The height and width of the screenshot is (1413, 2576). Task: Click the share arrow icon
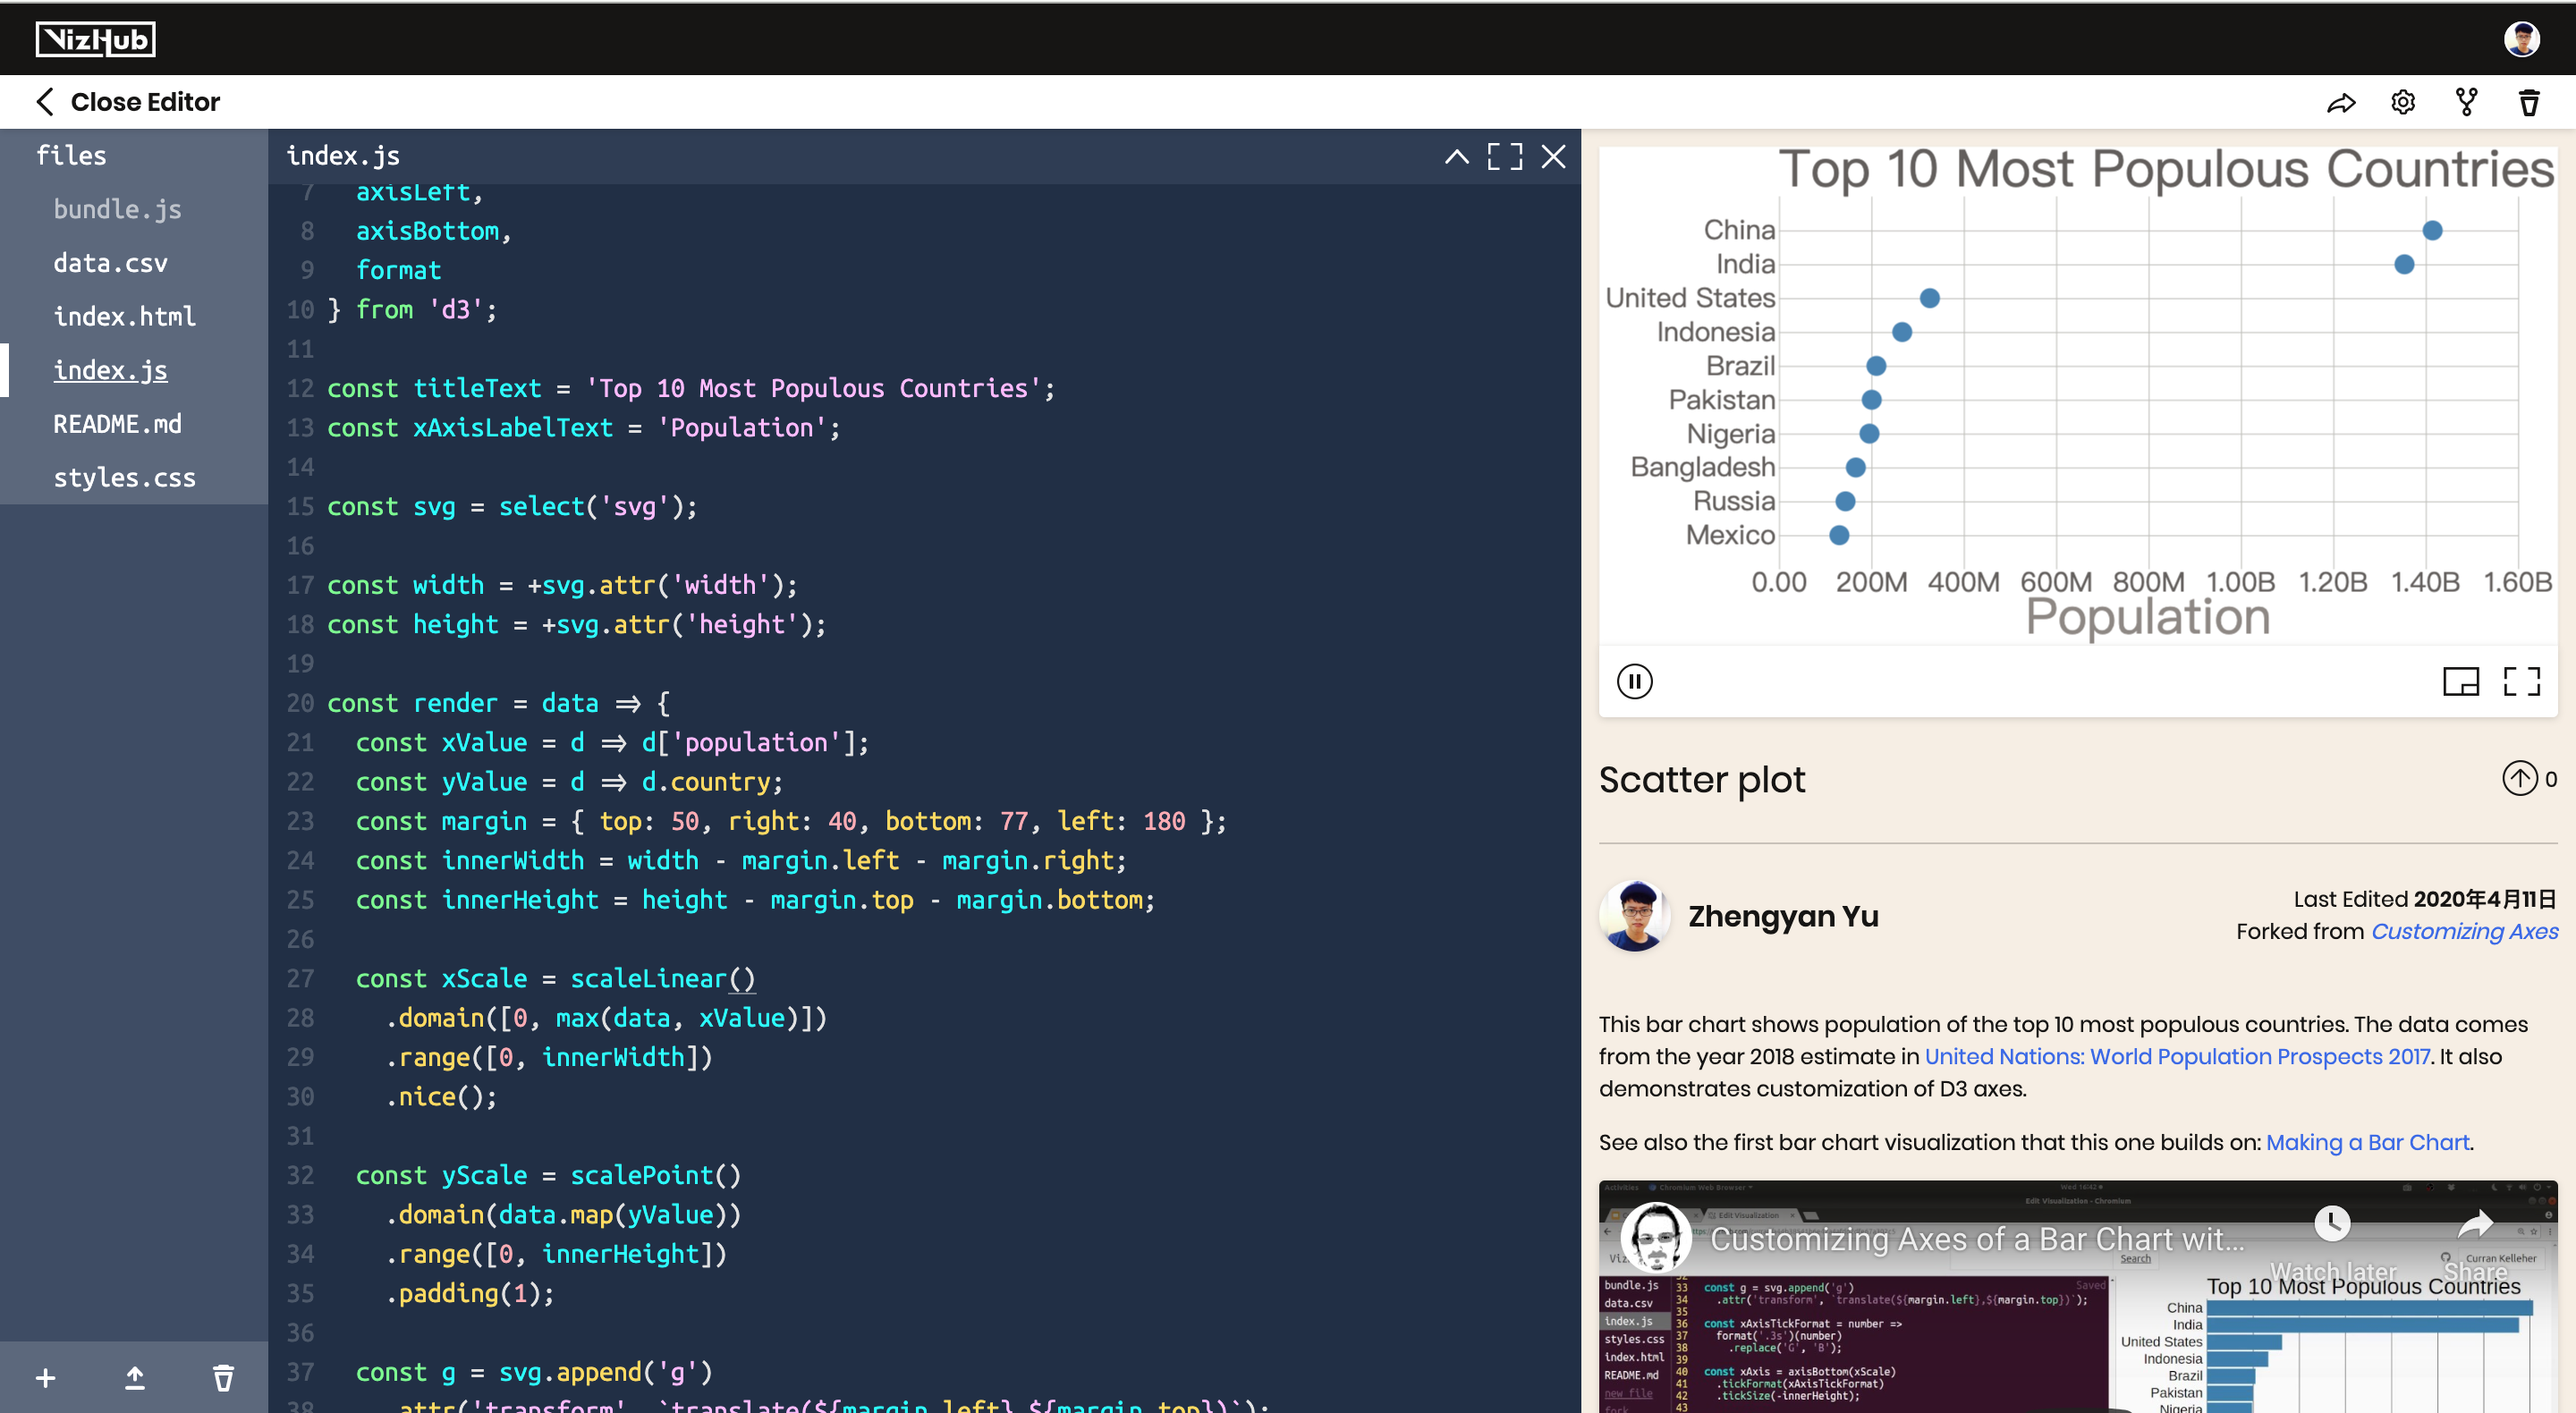pos(2341,102)
